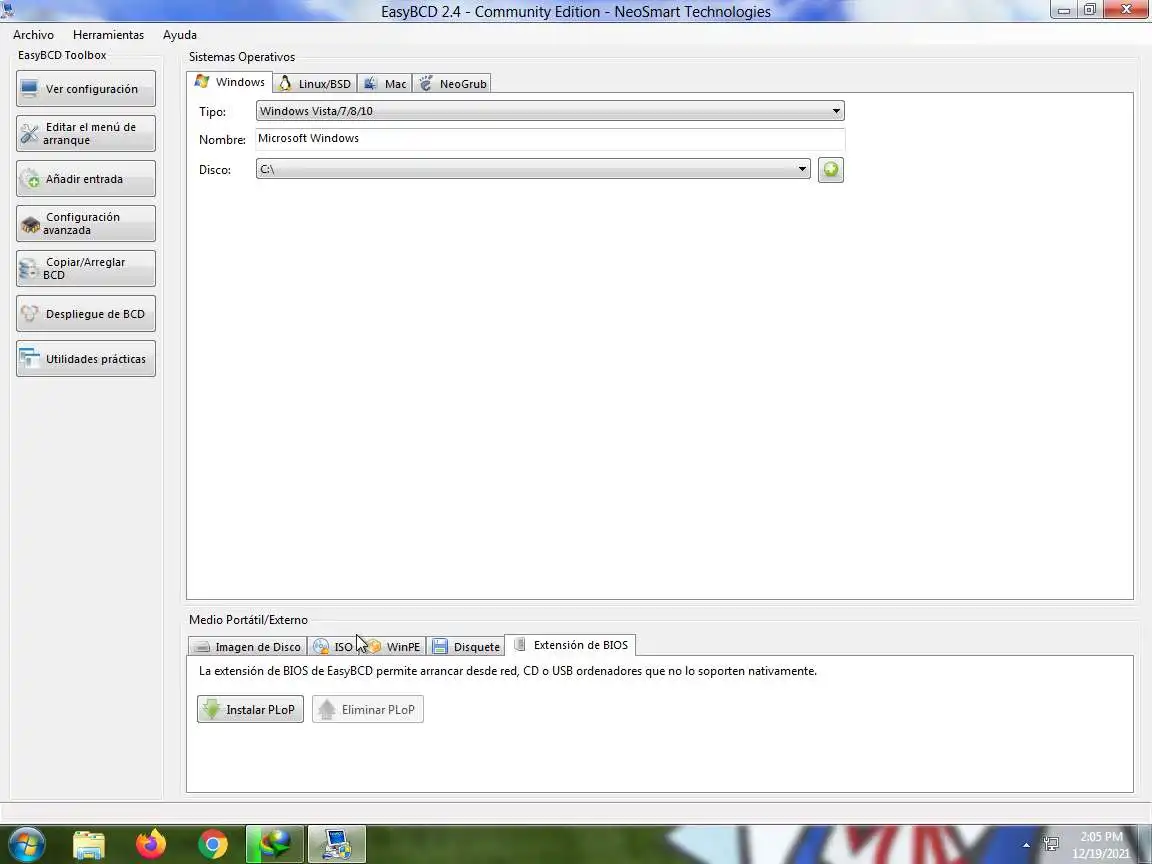Image resolution: width=1152 pixels, height=864 pixels.
Task: Click the Nombre text field
Action: [550, 139]
